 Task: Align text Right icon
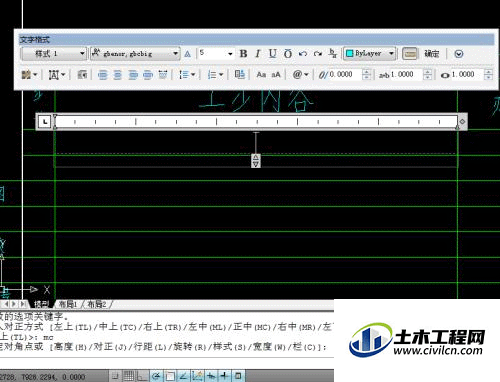point(133,75)
